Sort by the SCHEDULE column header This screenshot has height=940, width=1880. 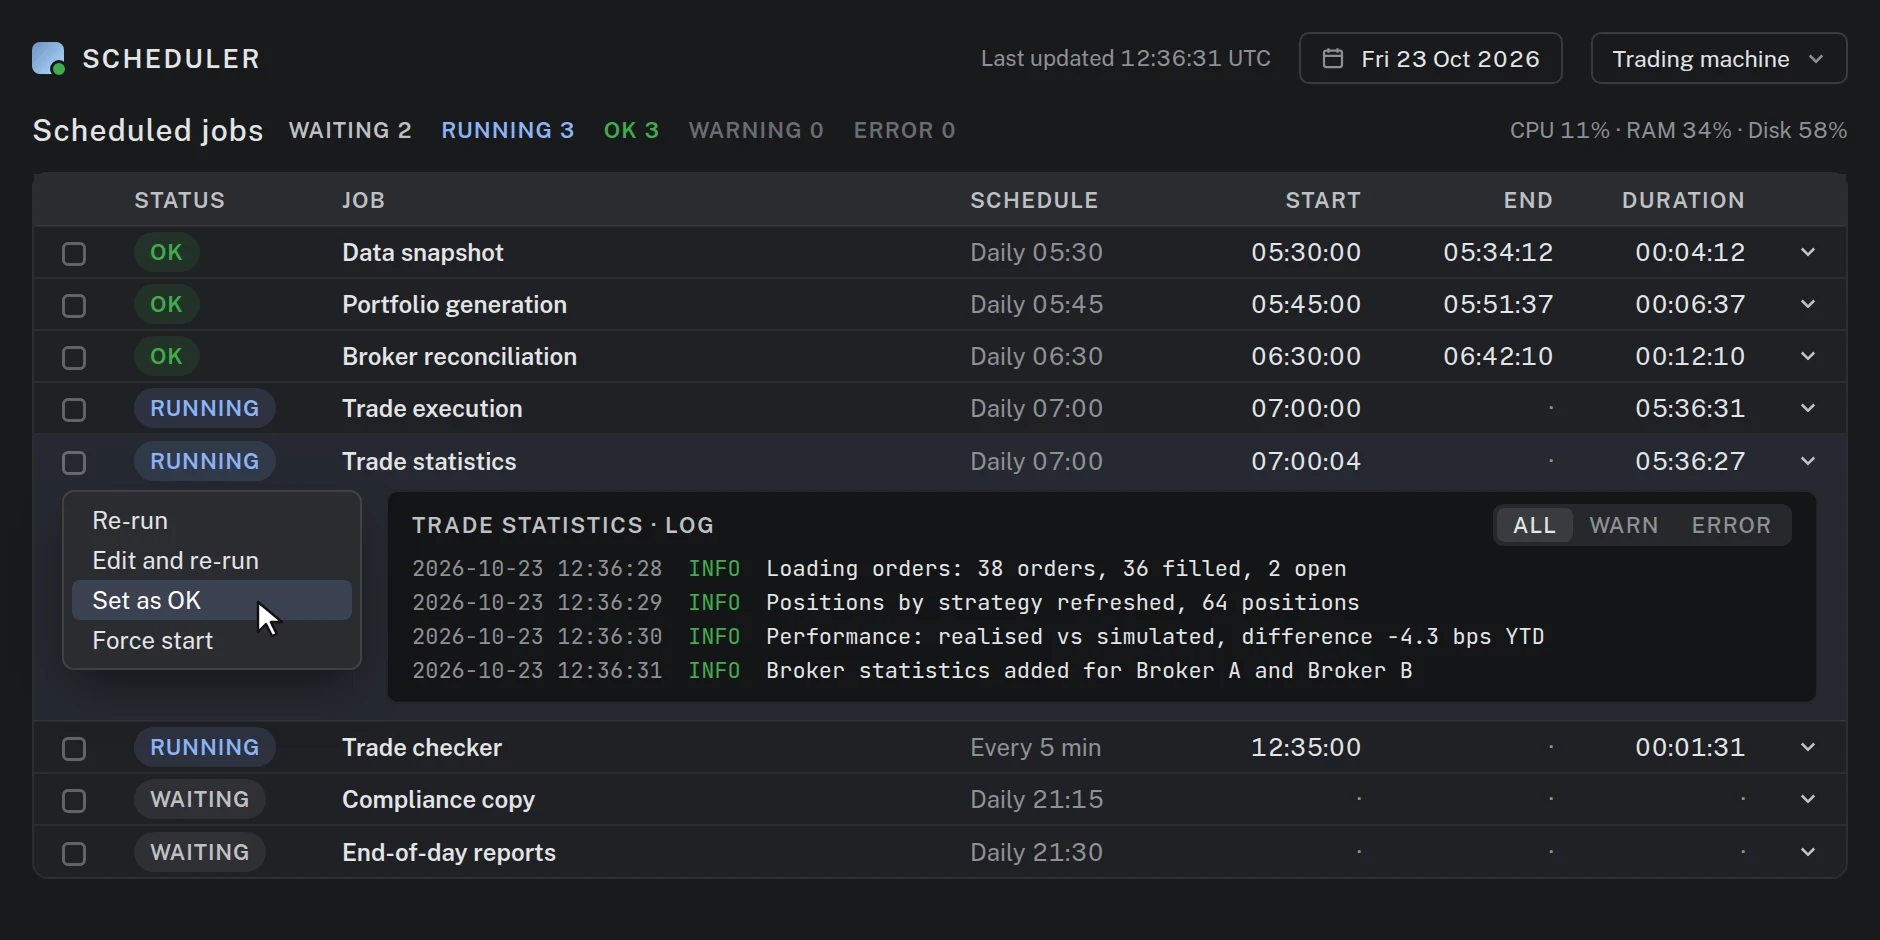[x=1034, y=200]
